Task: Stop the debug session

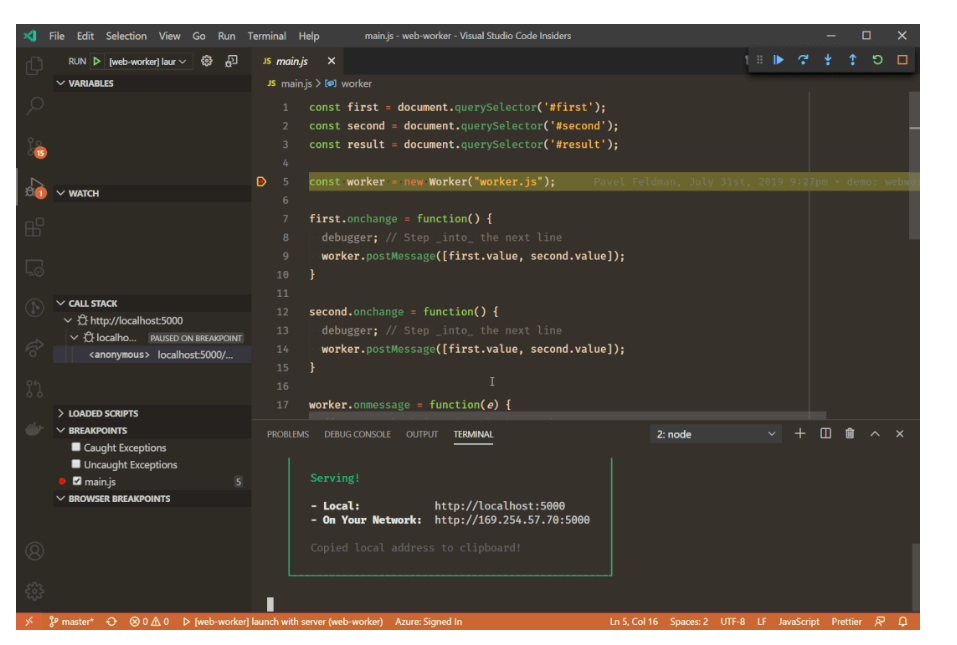Action: [903, 60]
